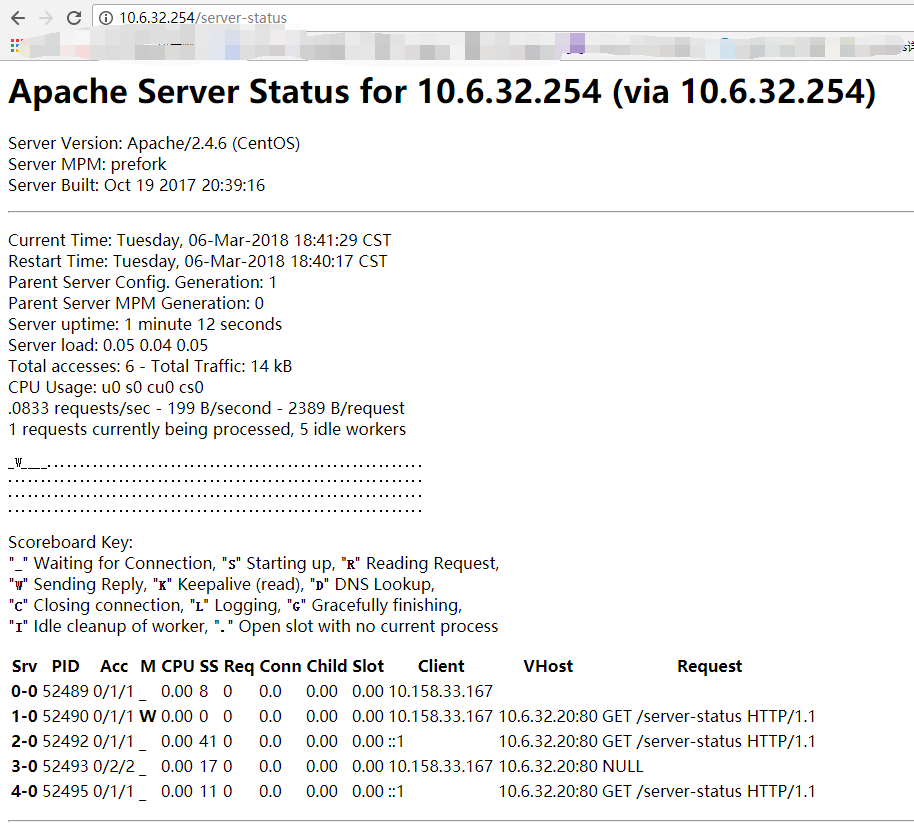The height and width of the screenshot is (824, 914).
Task: Click the CPU column header
Action: coord(178,666)
